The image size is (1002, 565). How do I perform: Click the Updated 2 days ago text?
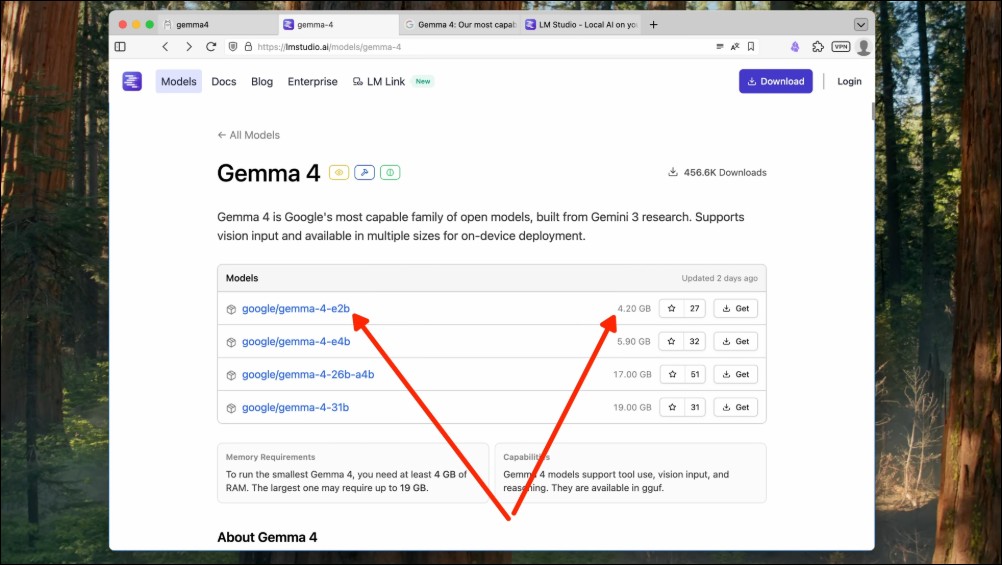coord(720,278)
